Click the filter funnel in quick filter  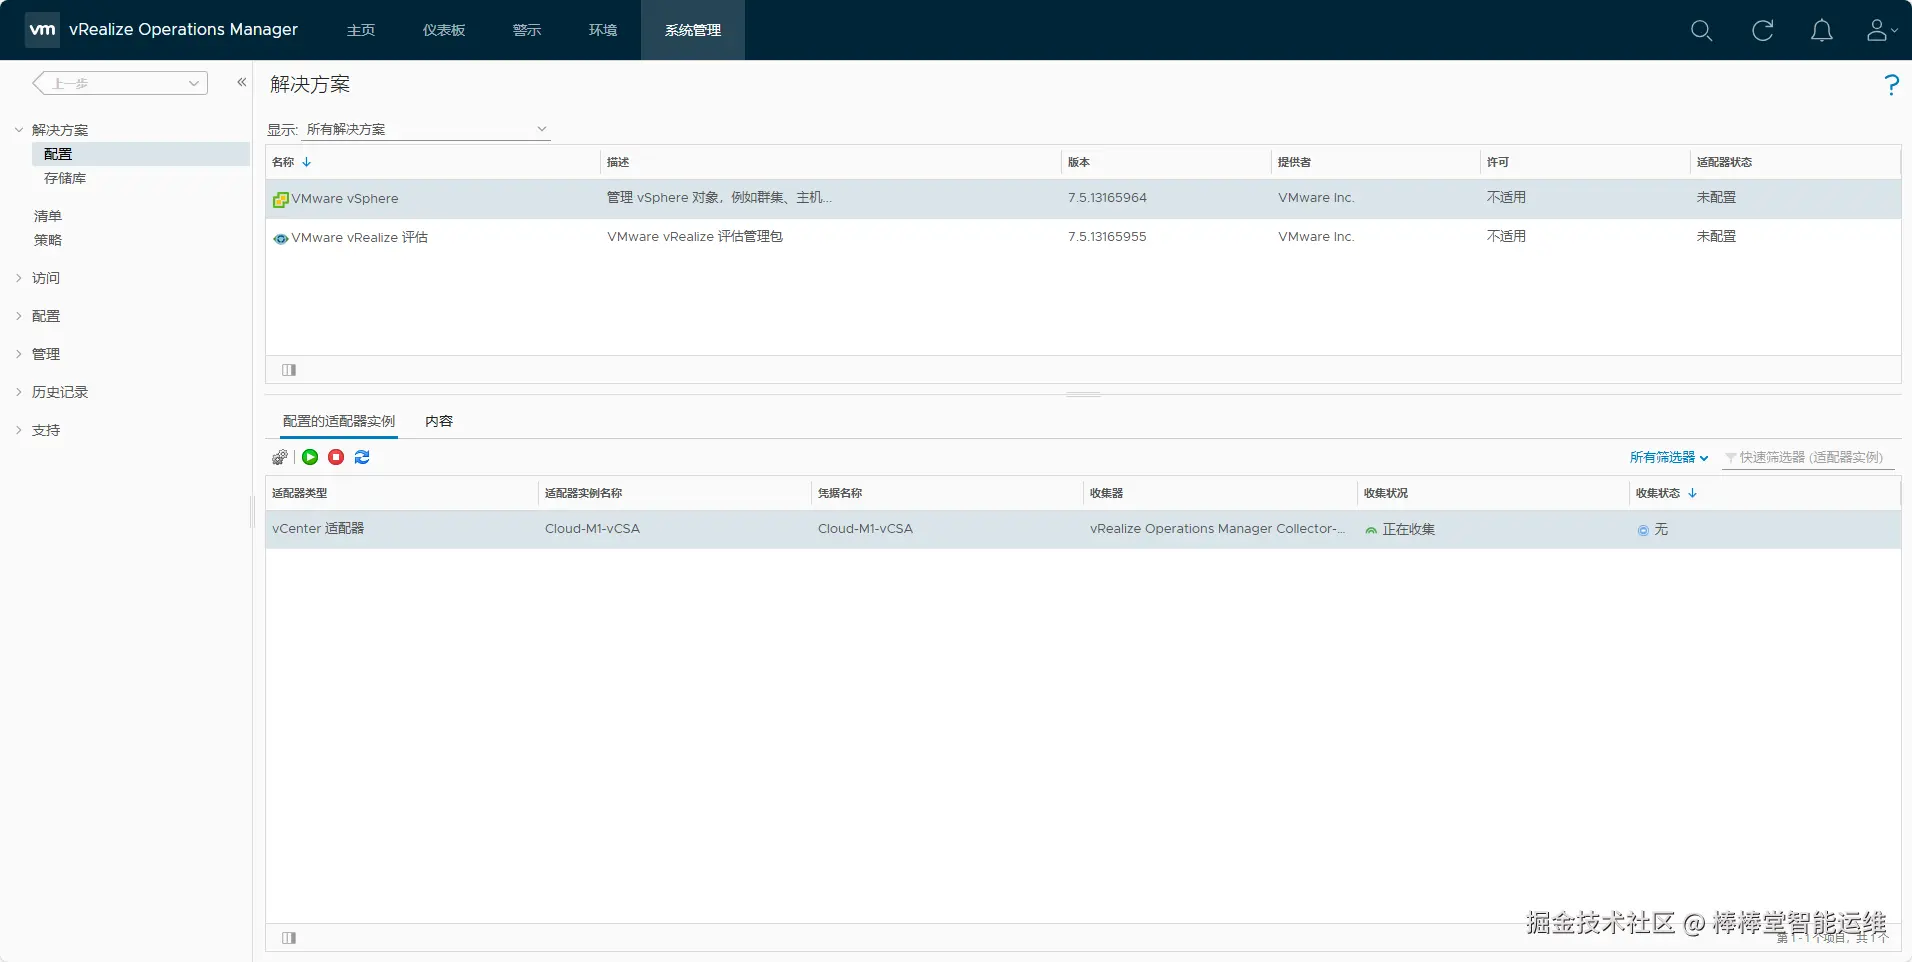point(1731,458)
